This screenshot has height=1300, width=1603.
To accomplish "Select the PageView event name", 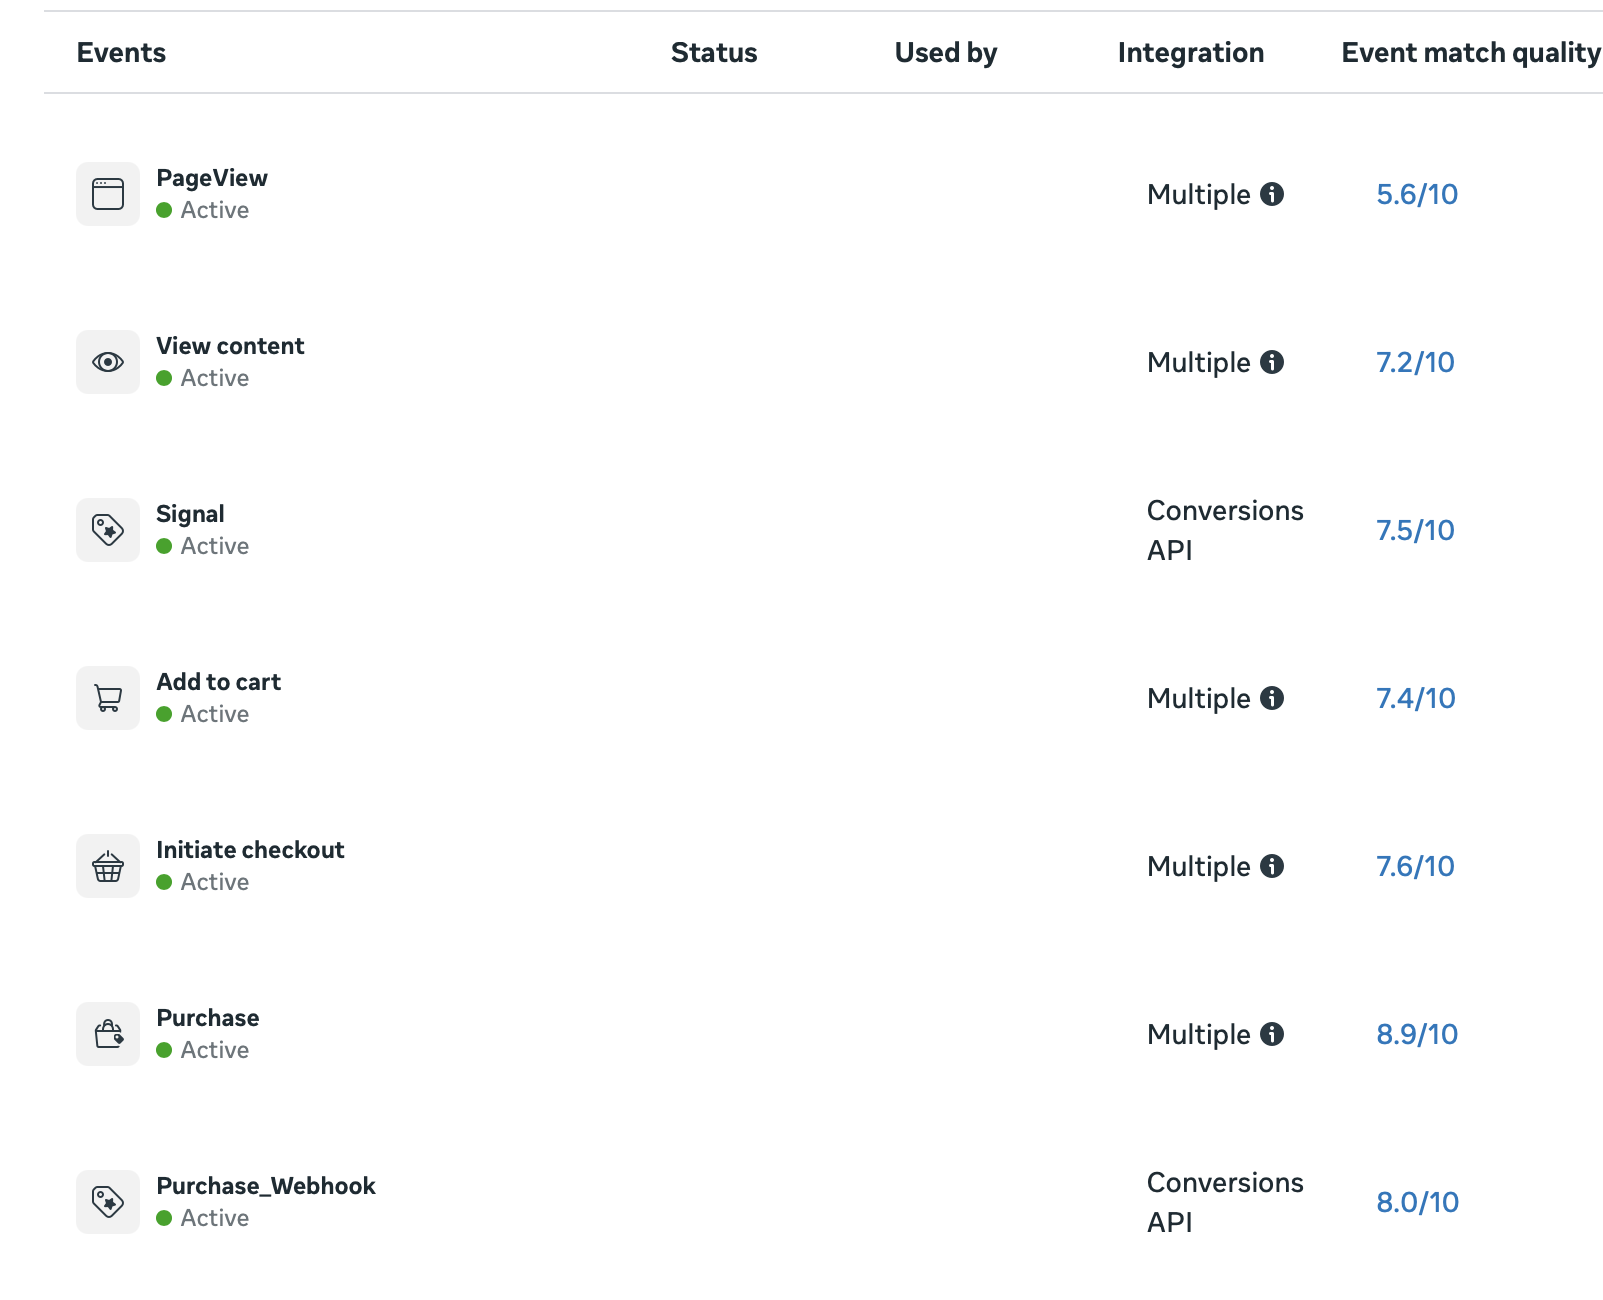I will (212, 178).
